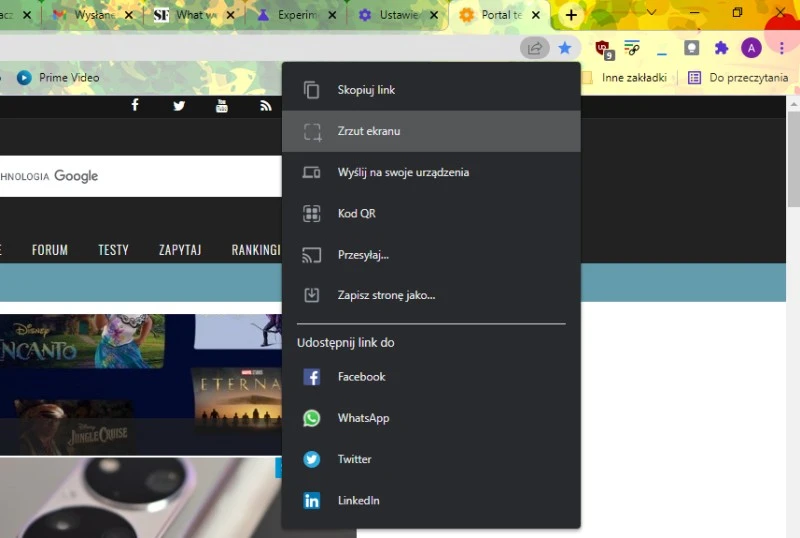Image resolution: width=800 pixels, height=538 pixels.
Task: Open the tab search chevron
Action: 651,12
